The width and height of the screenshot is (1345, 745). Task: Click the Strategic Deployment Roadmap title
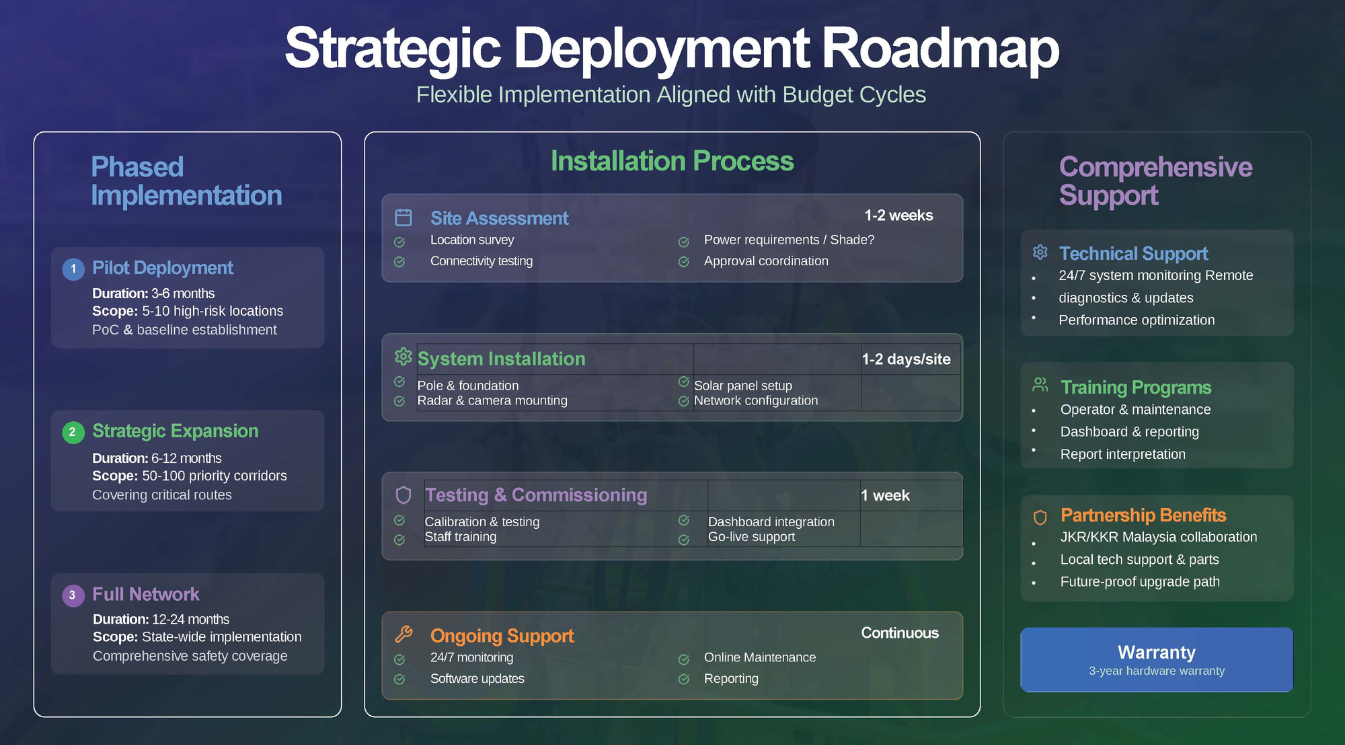672,48
